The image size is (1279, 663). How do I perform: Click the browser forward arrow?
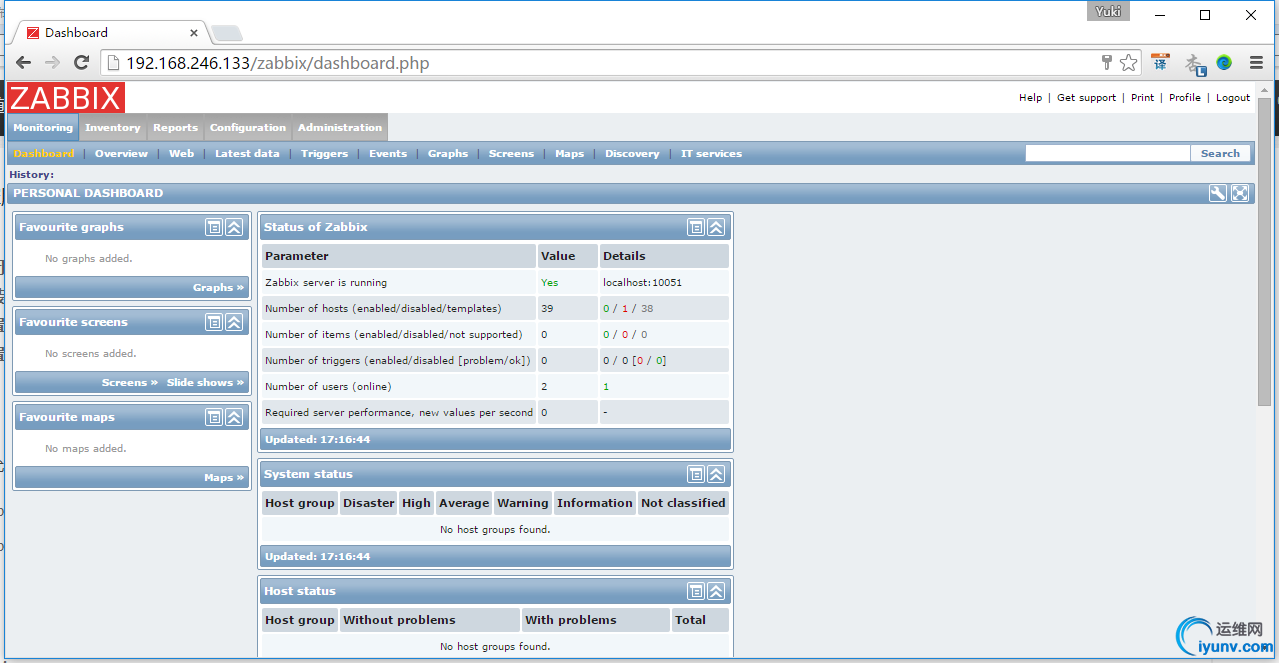(x=52, y=63)
